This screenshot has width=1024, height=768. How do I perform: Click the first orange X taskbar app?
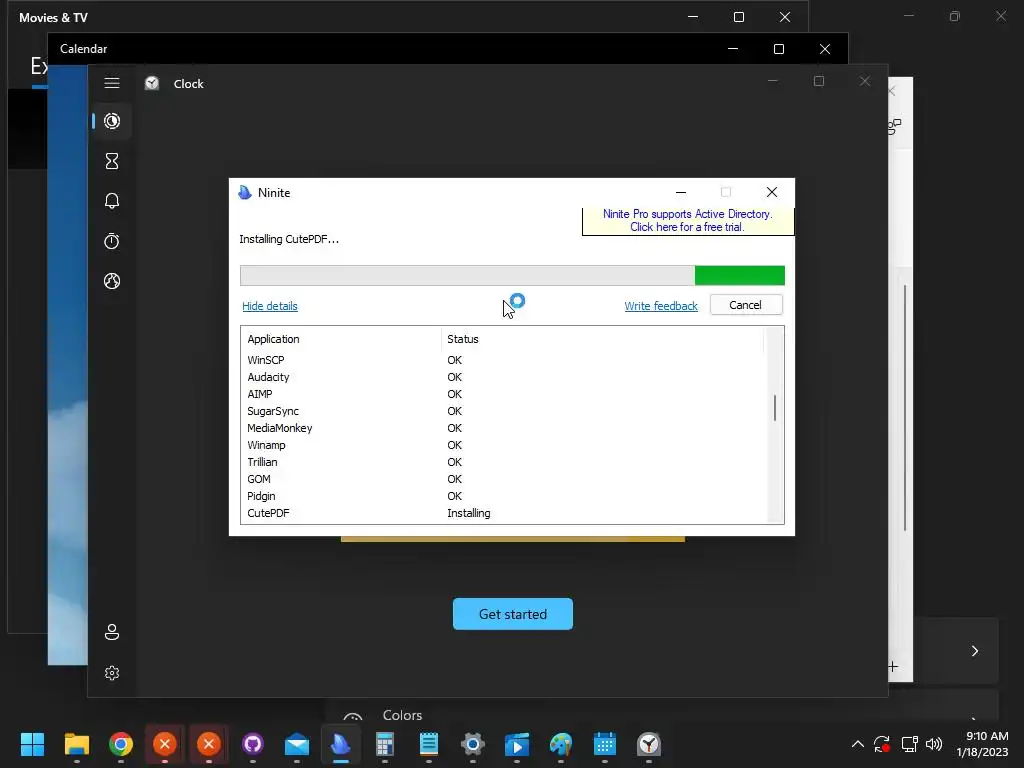165,744
